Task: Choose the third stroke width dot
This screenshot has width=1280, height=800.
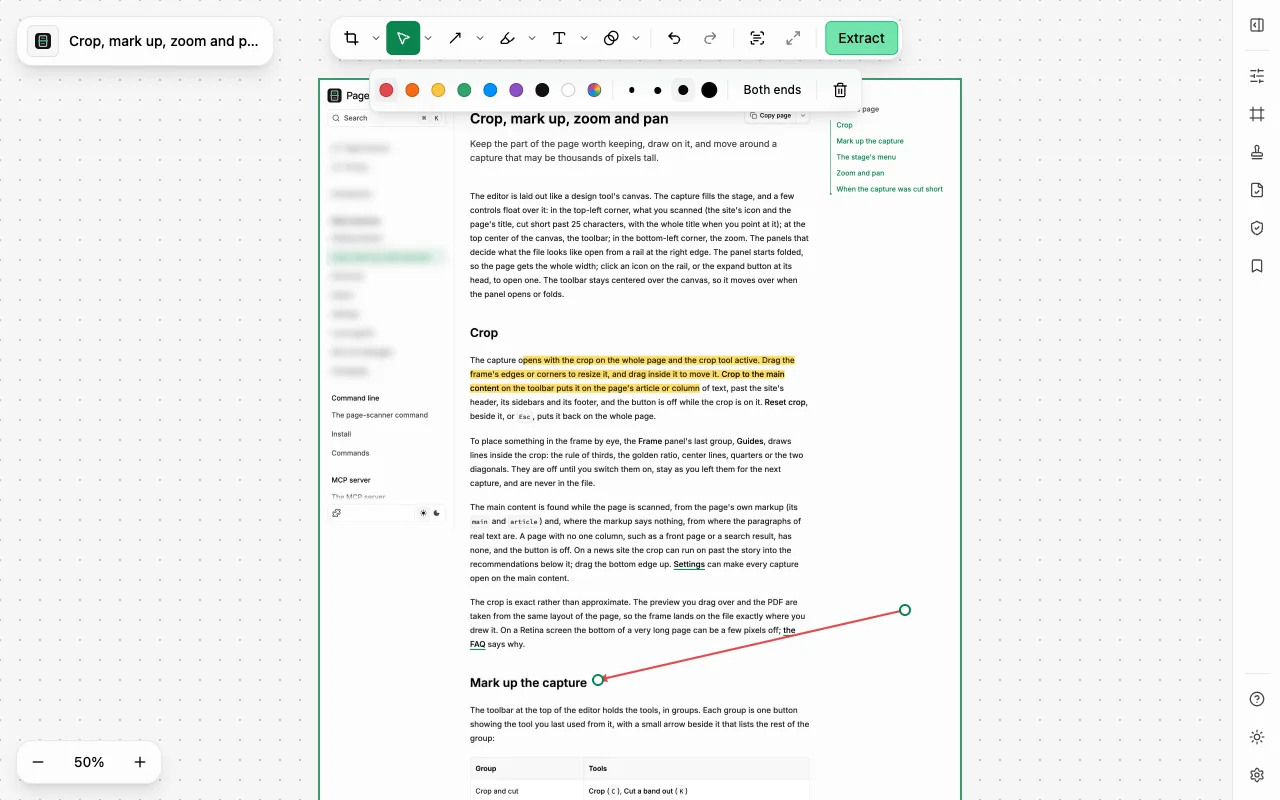Action: point(683,90)
